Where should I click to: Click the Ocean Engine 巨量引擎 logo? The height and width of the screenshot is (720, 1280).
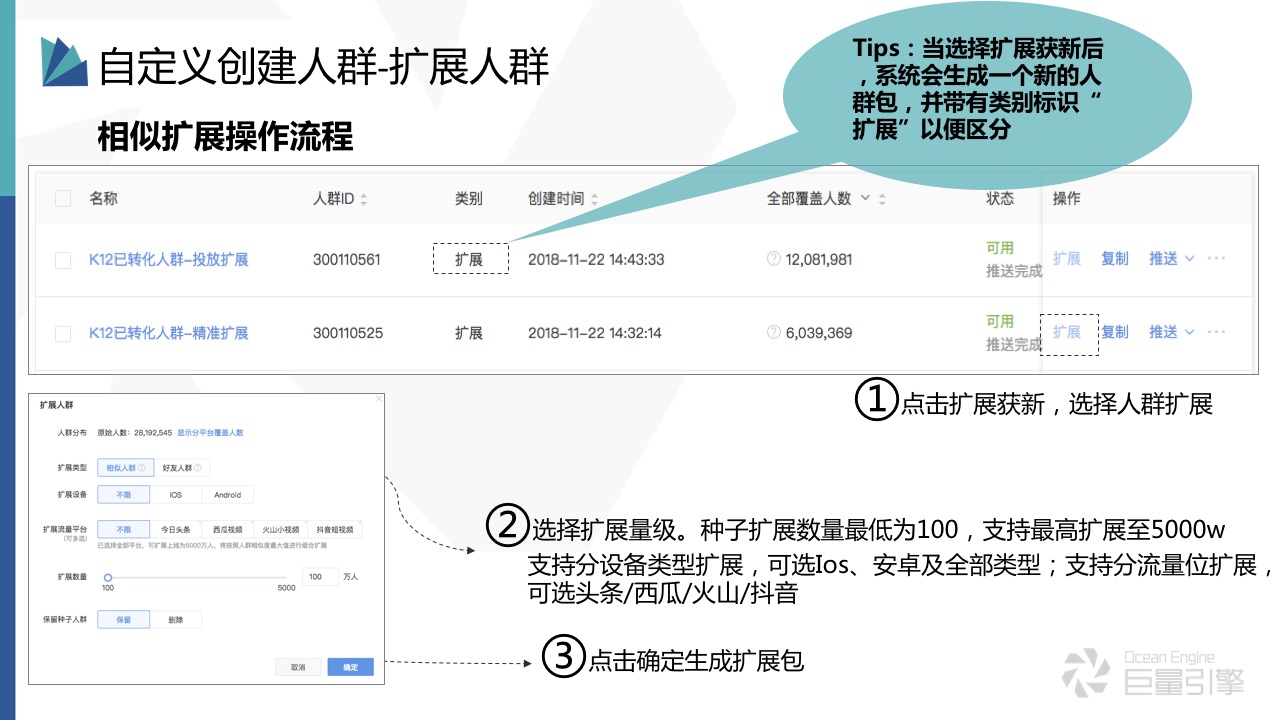[x=1153, y=673]
